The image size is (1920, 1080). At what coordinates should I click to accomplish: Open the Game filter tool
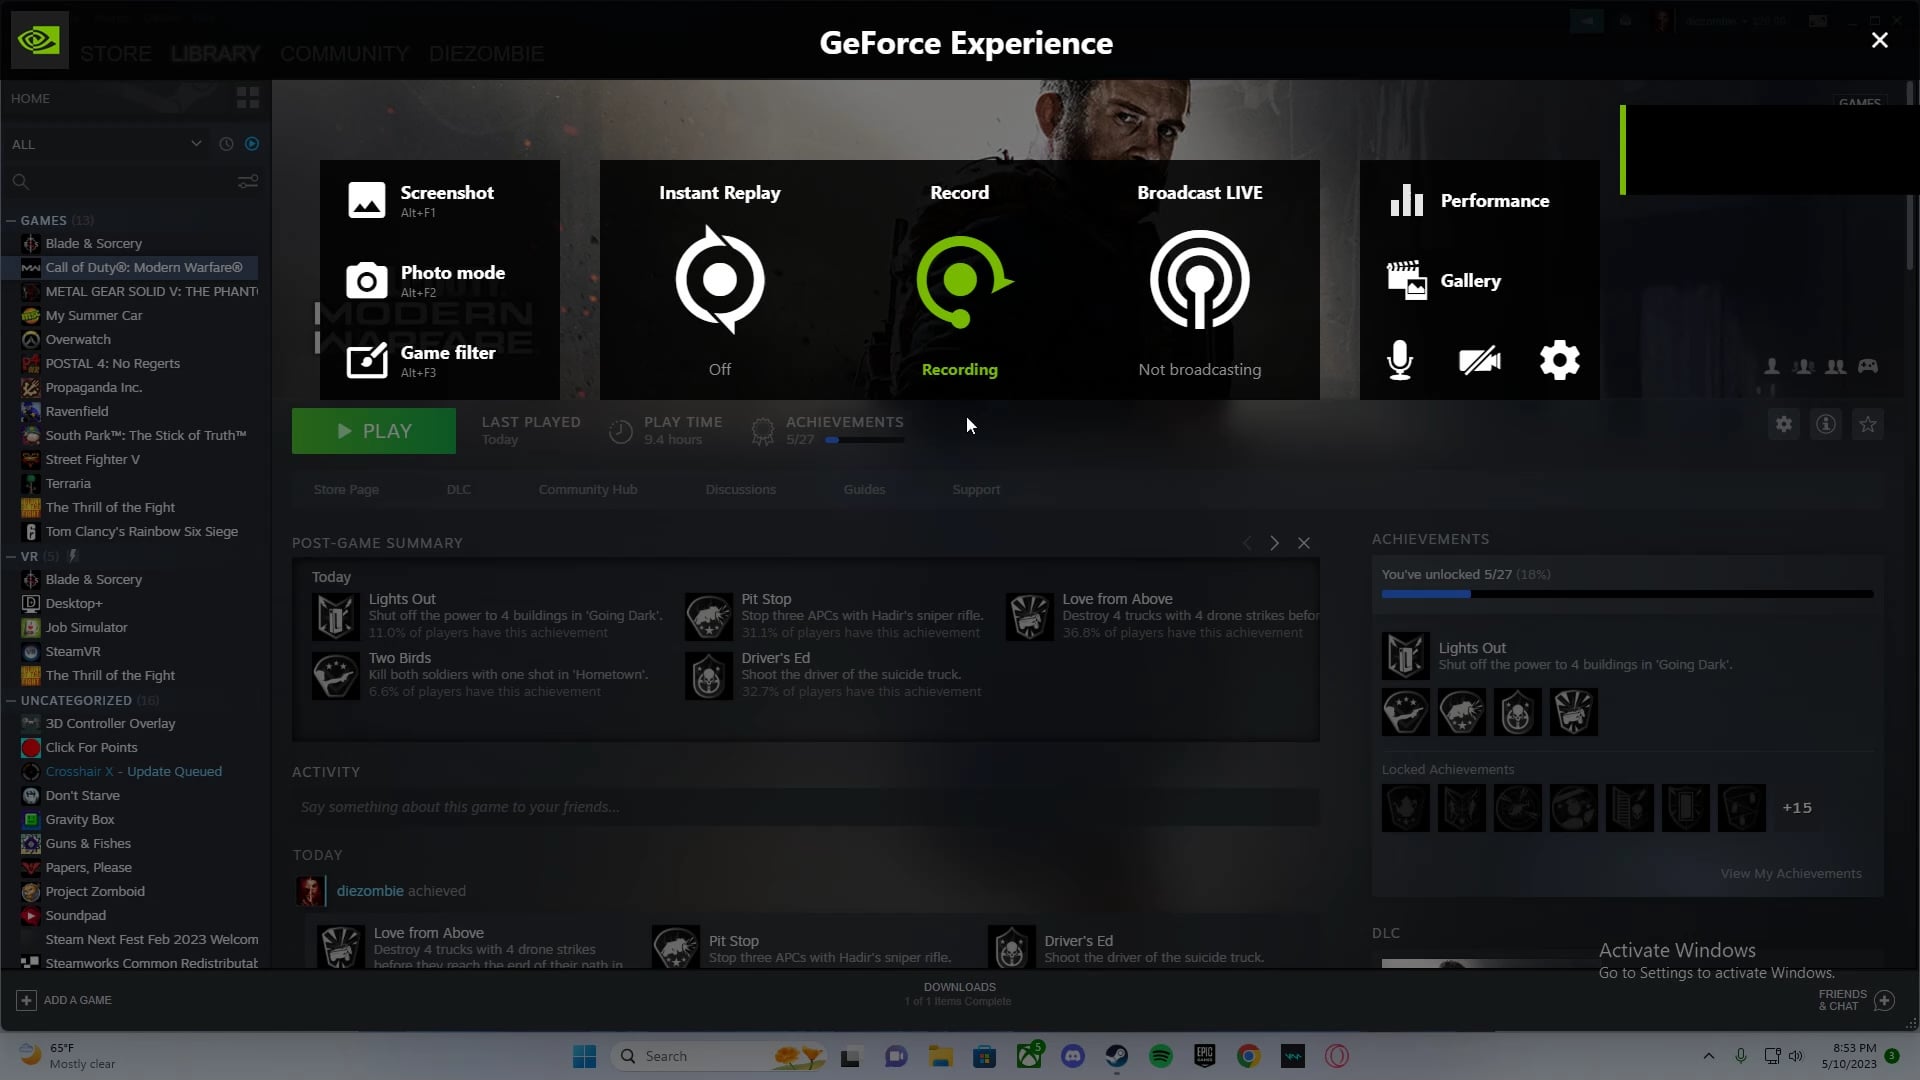[421, 360]
